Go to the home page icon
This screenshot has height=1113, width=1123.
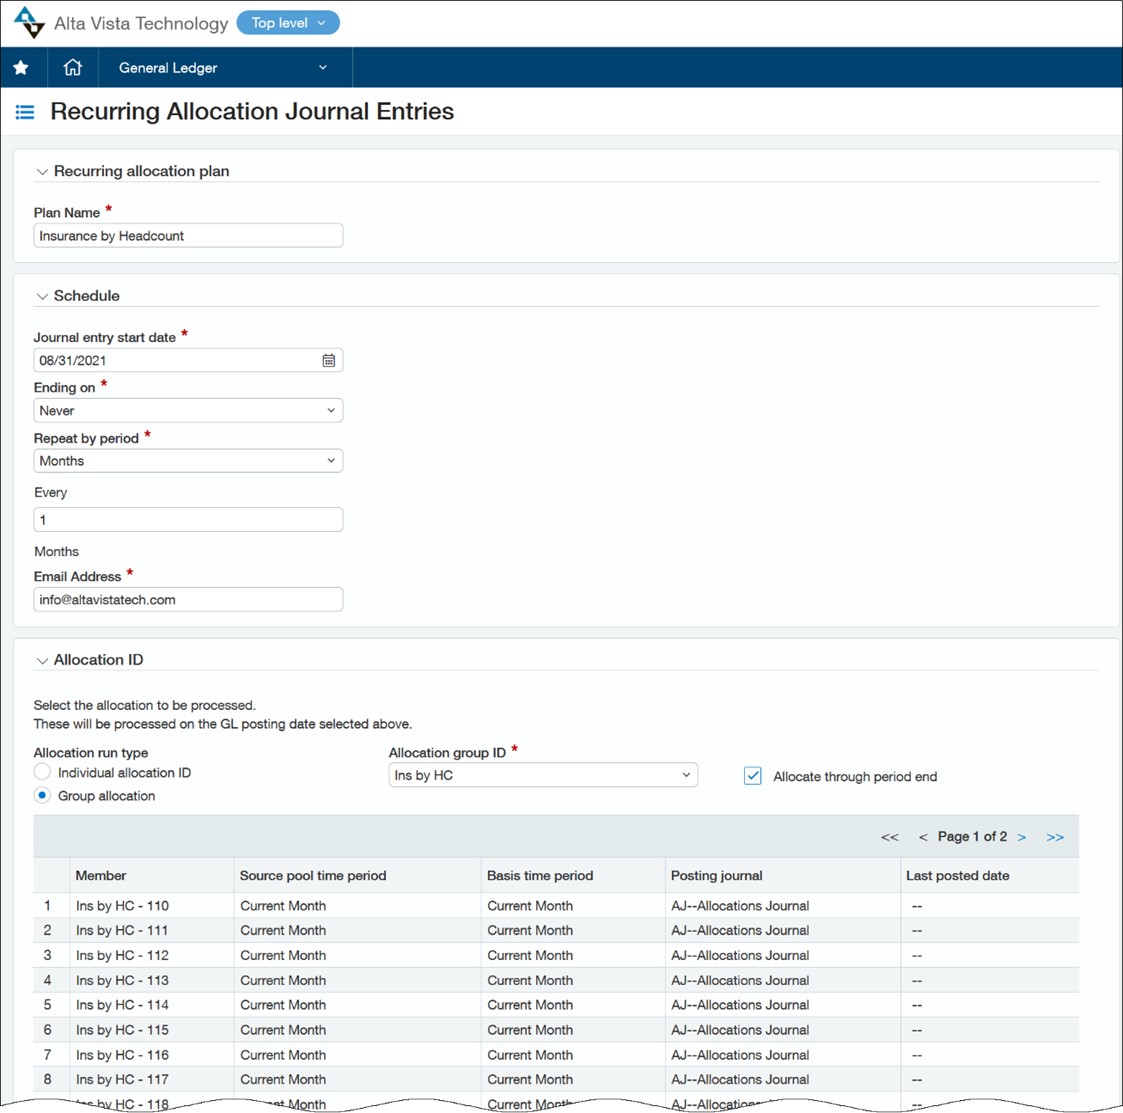click(72, 67)
